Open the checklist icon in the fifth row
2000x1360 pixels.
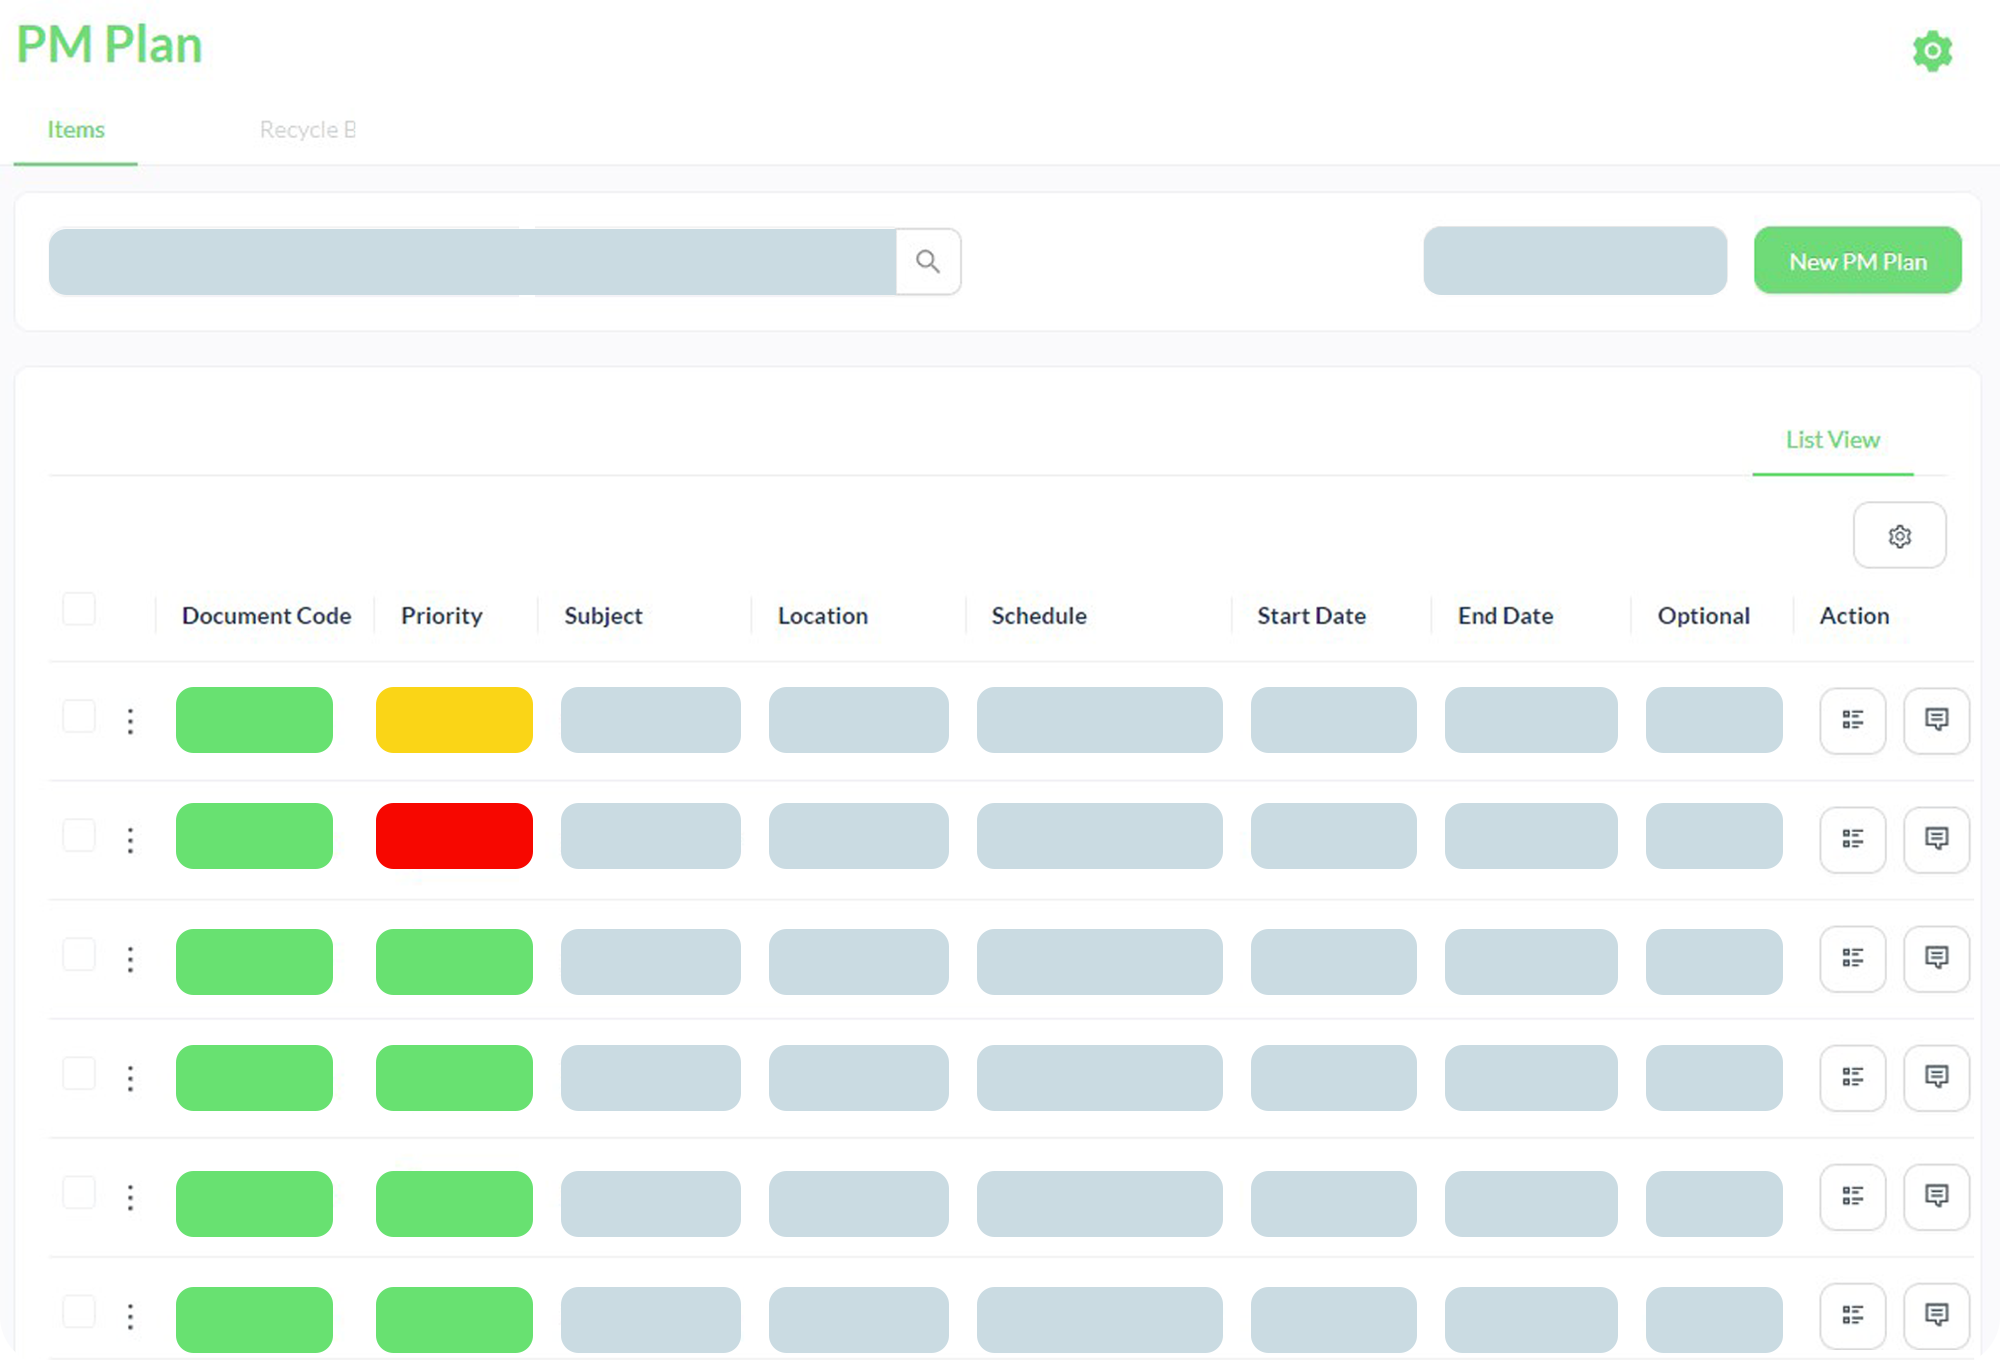click(1852, 1196)
